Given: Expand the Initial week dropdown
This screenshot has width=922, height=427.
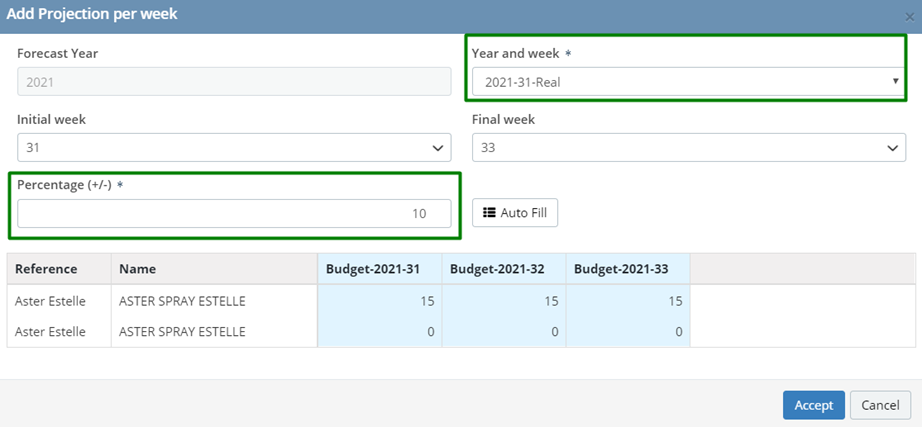Looking at the screenshot, I should (x=235, y=148).
